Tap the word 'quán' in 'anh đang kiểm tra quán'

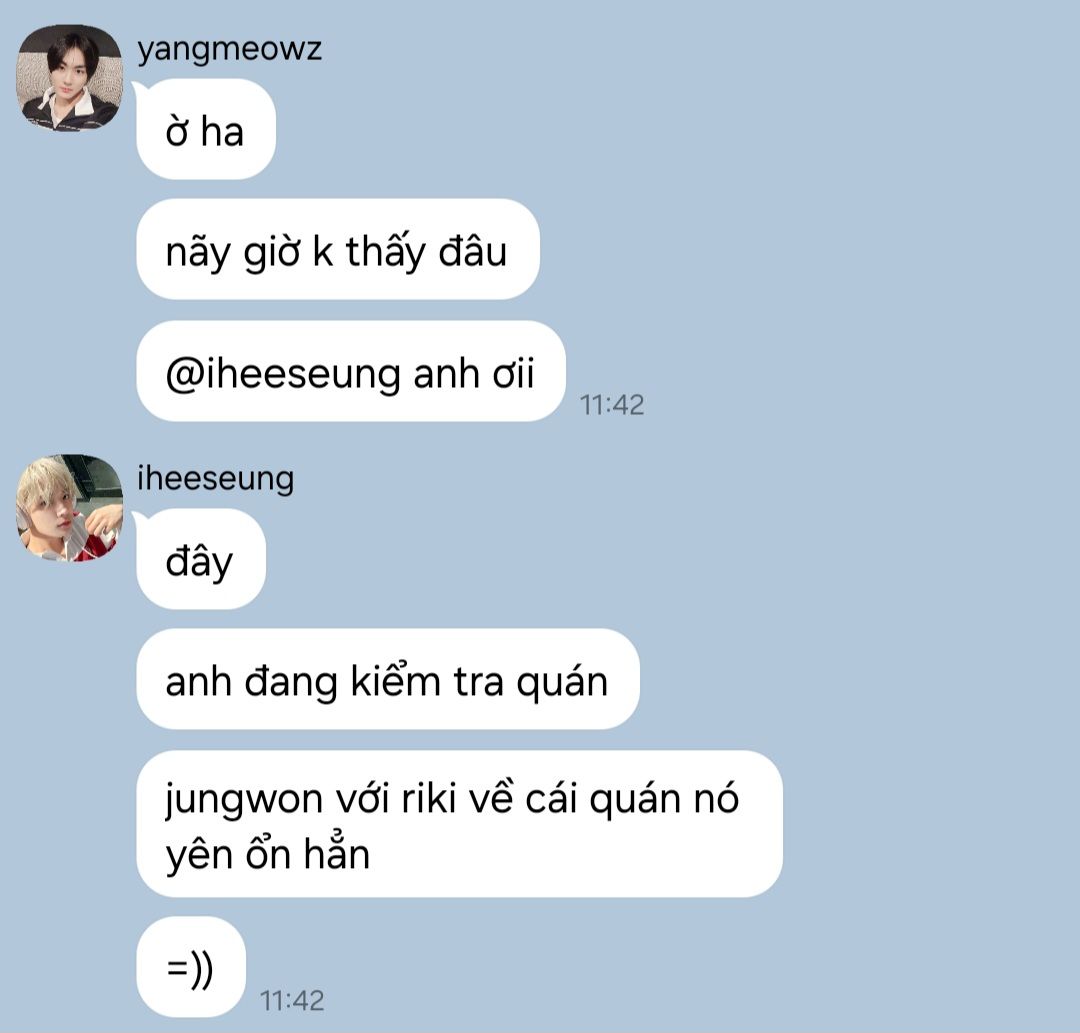pyautogui.click(x=562, y=682)
